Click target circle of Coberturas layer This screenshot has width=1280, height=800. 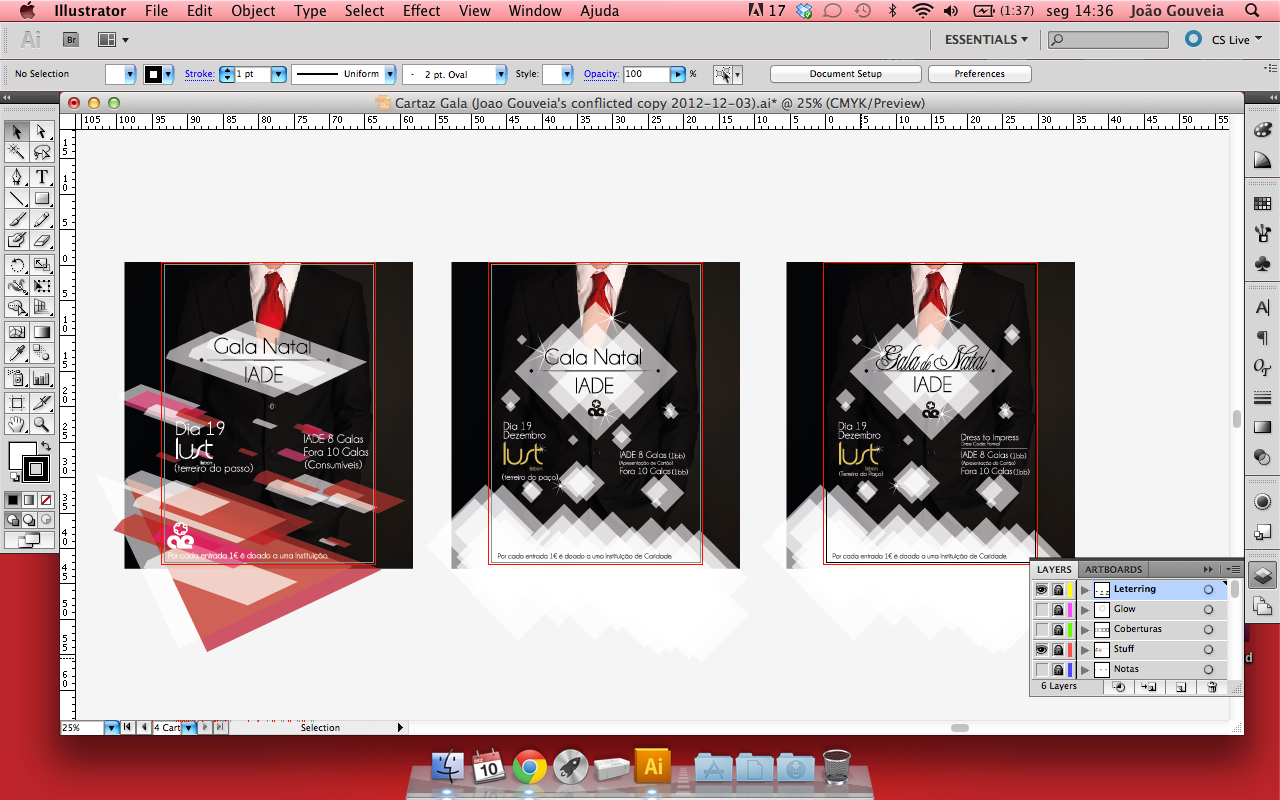[x=1208, y=630]
